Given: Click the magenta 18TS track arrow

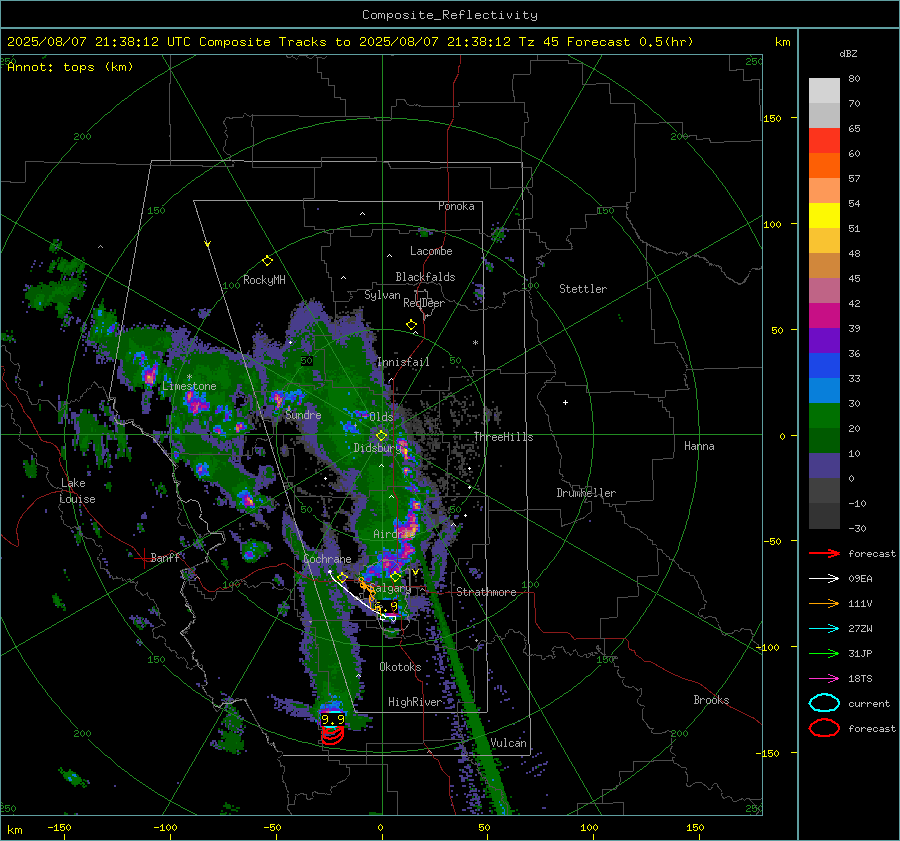Looking at the screenshot, I should pos(824,679).
